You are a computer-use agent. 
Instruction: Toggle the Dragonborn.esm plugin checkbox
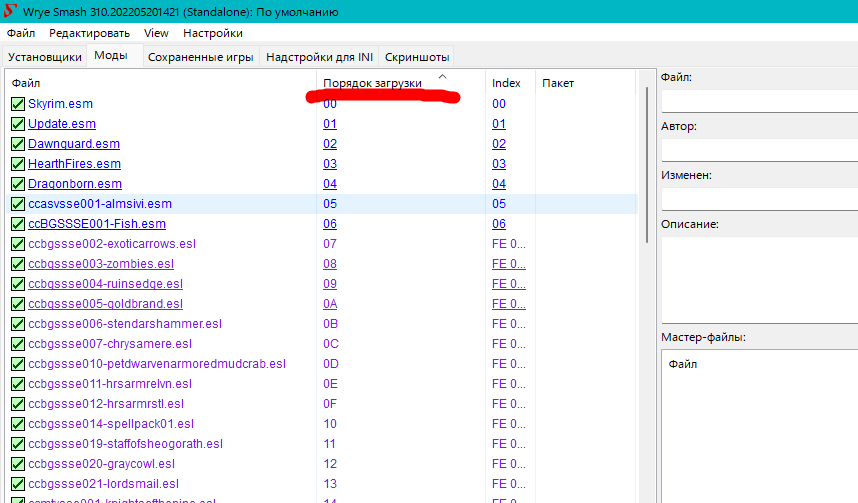(18, 184)
